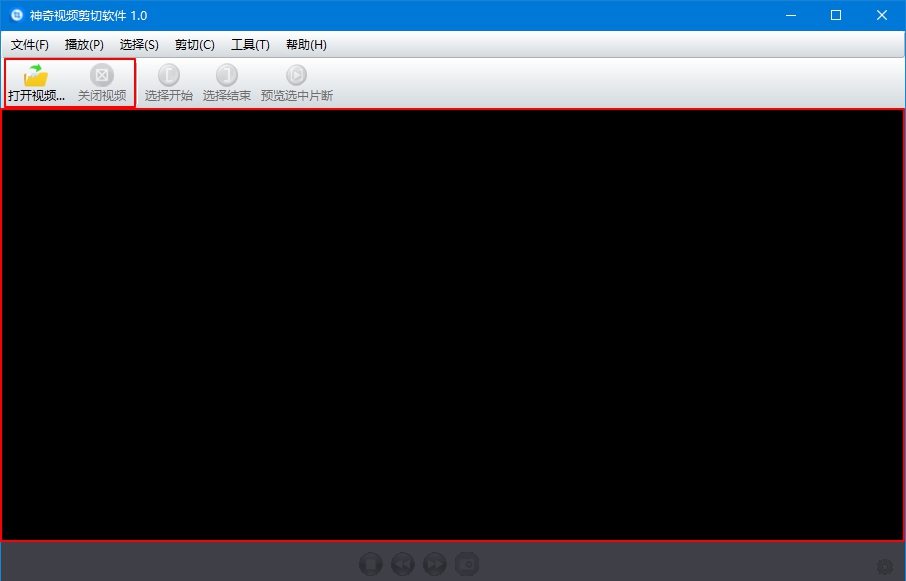Open the 工具(T) menu
906x581 pixels.
tap(248, 44)
